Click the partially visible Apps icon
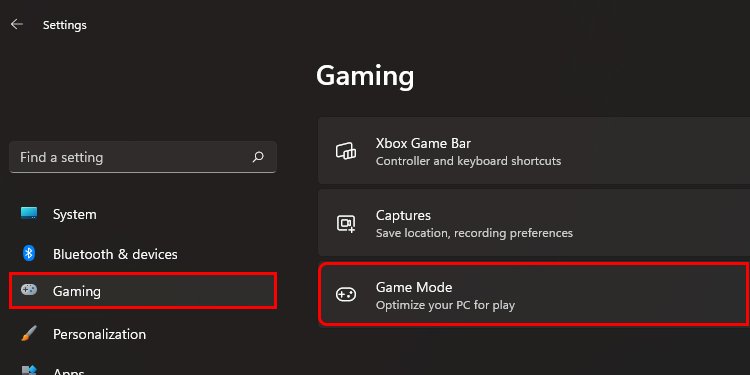 [29, 370]
